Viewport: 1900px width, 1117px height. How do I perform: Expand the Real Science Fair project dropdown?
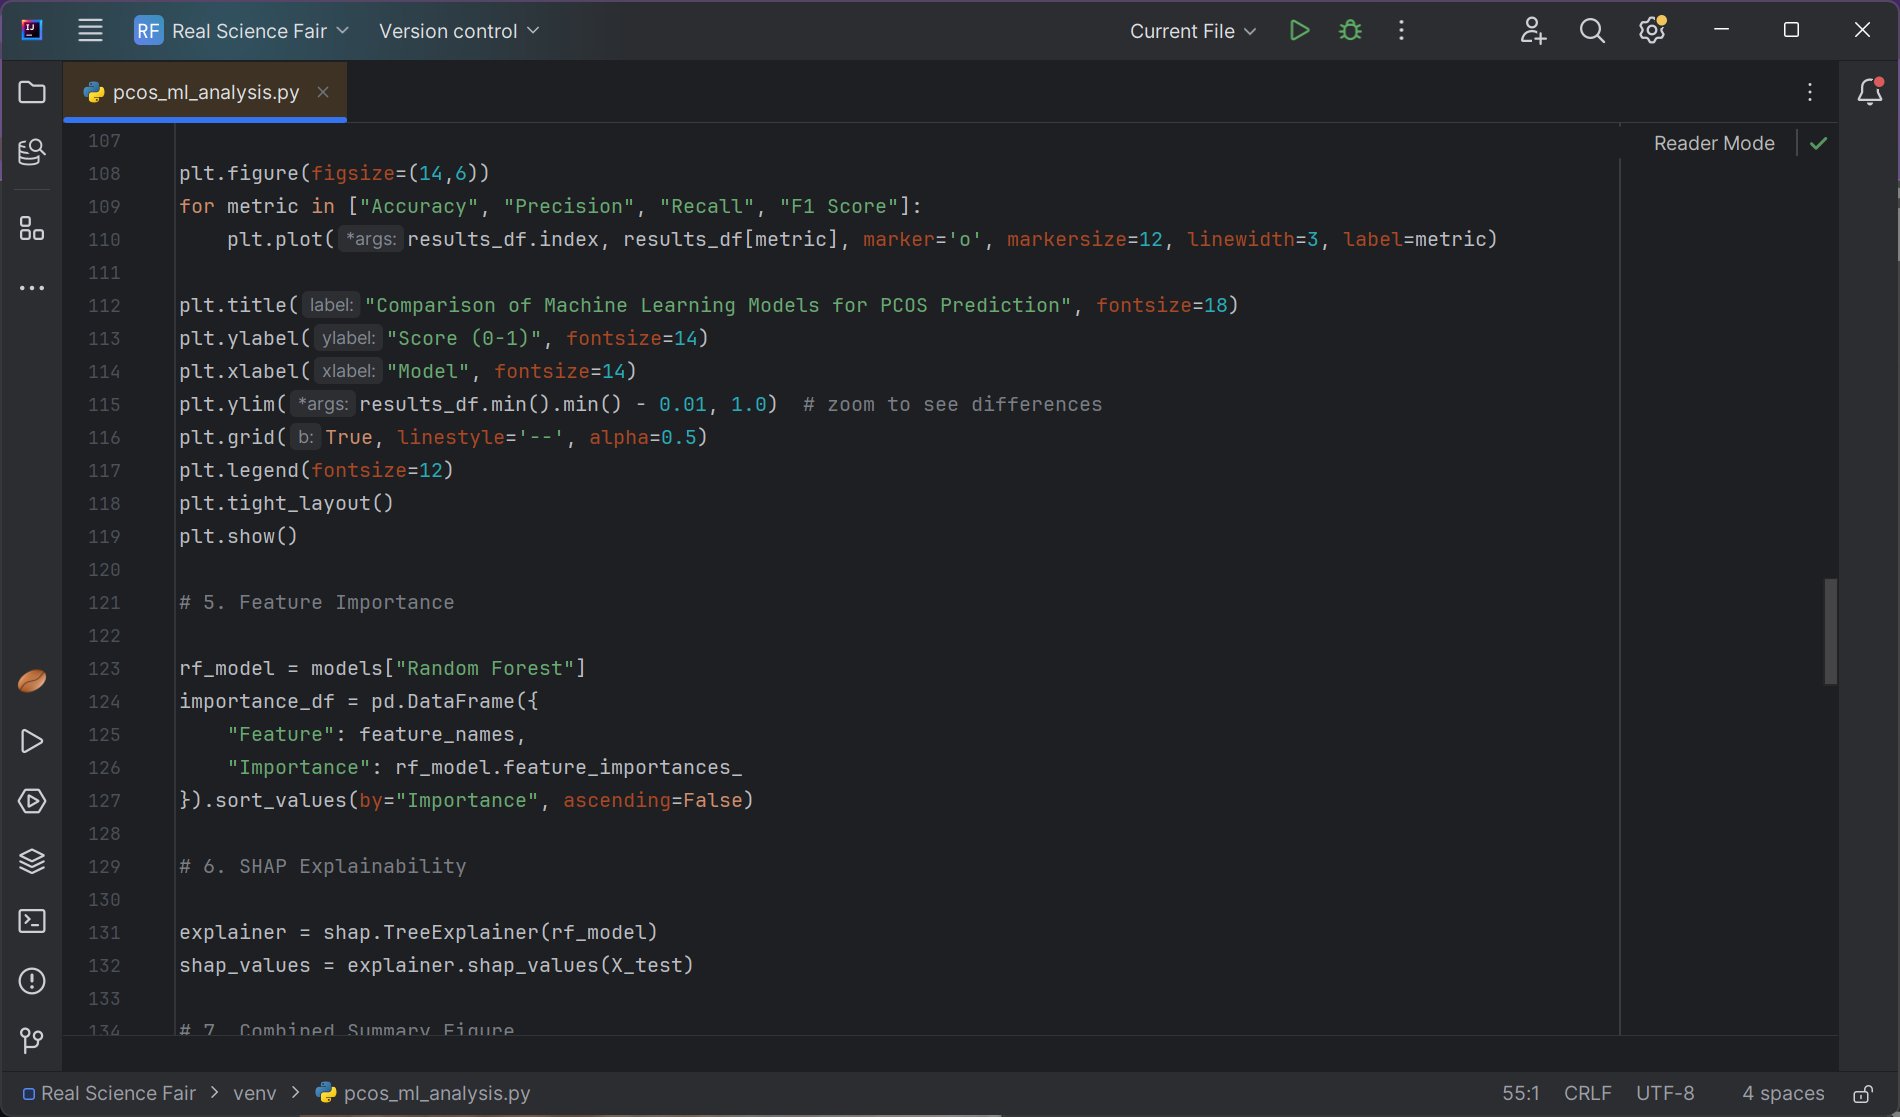[242, 31]
